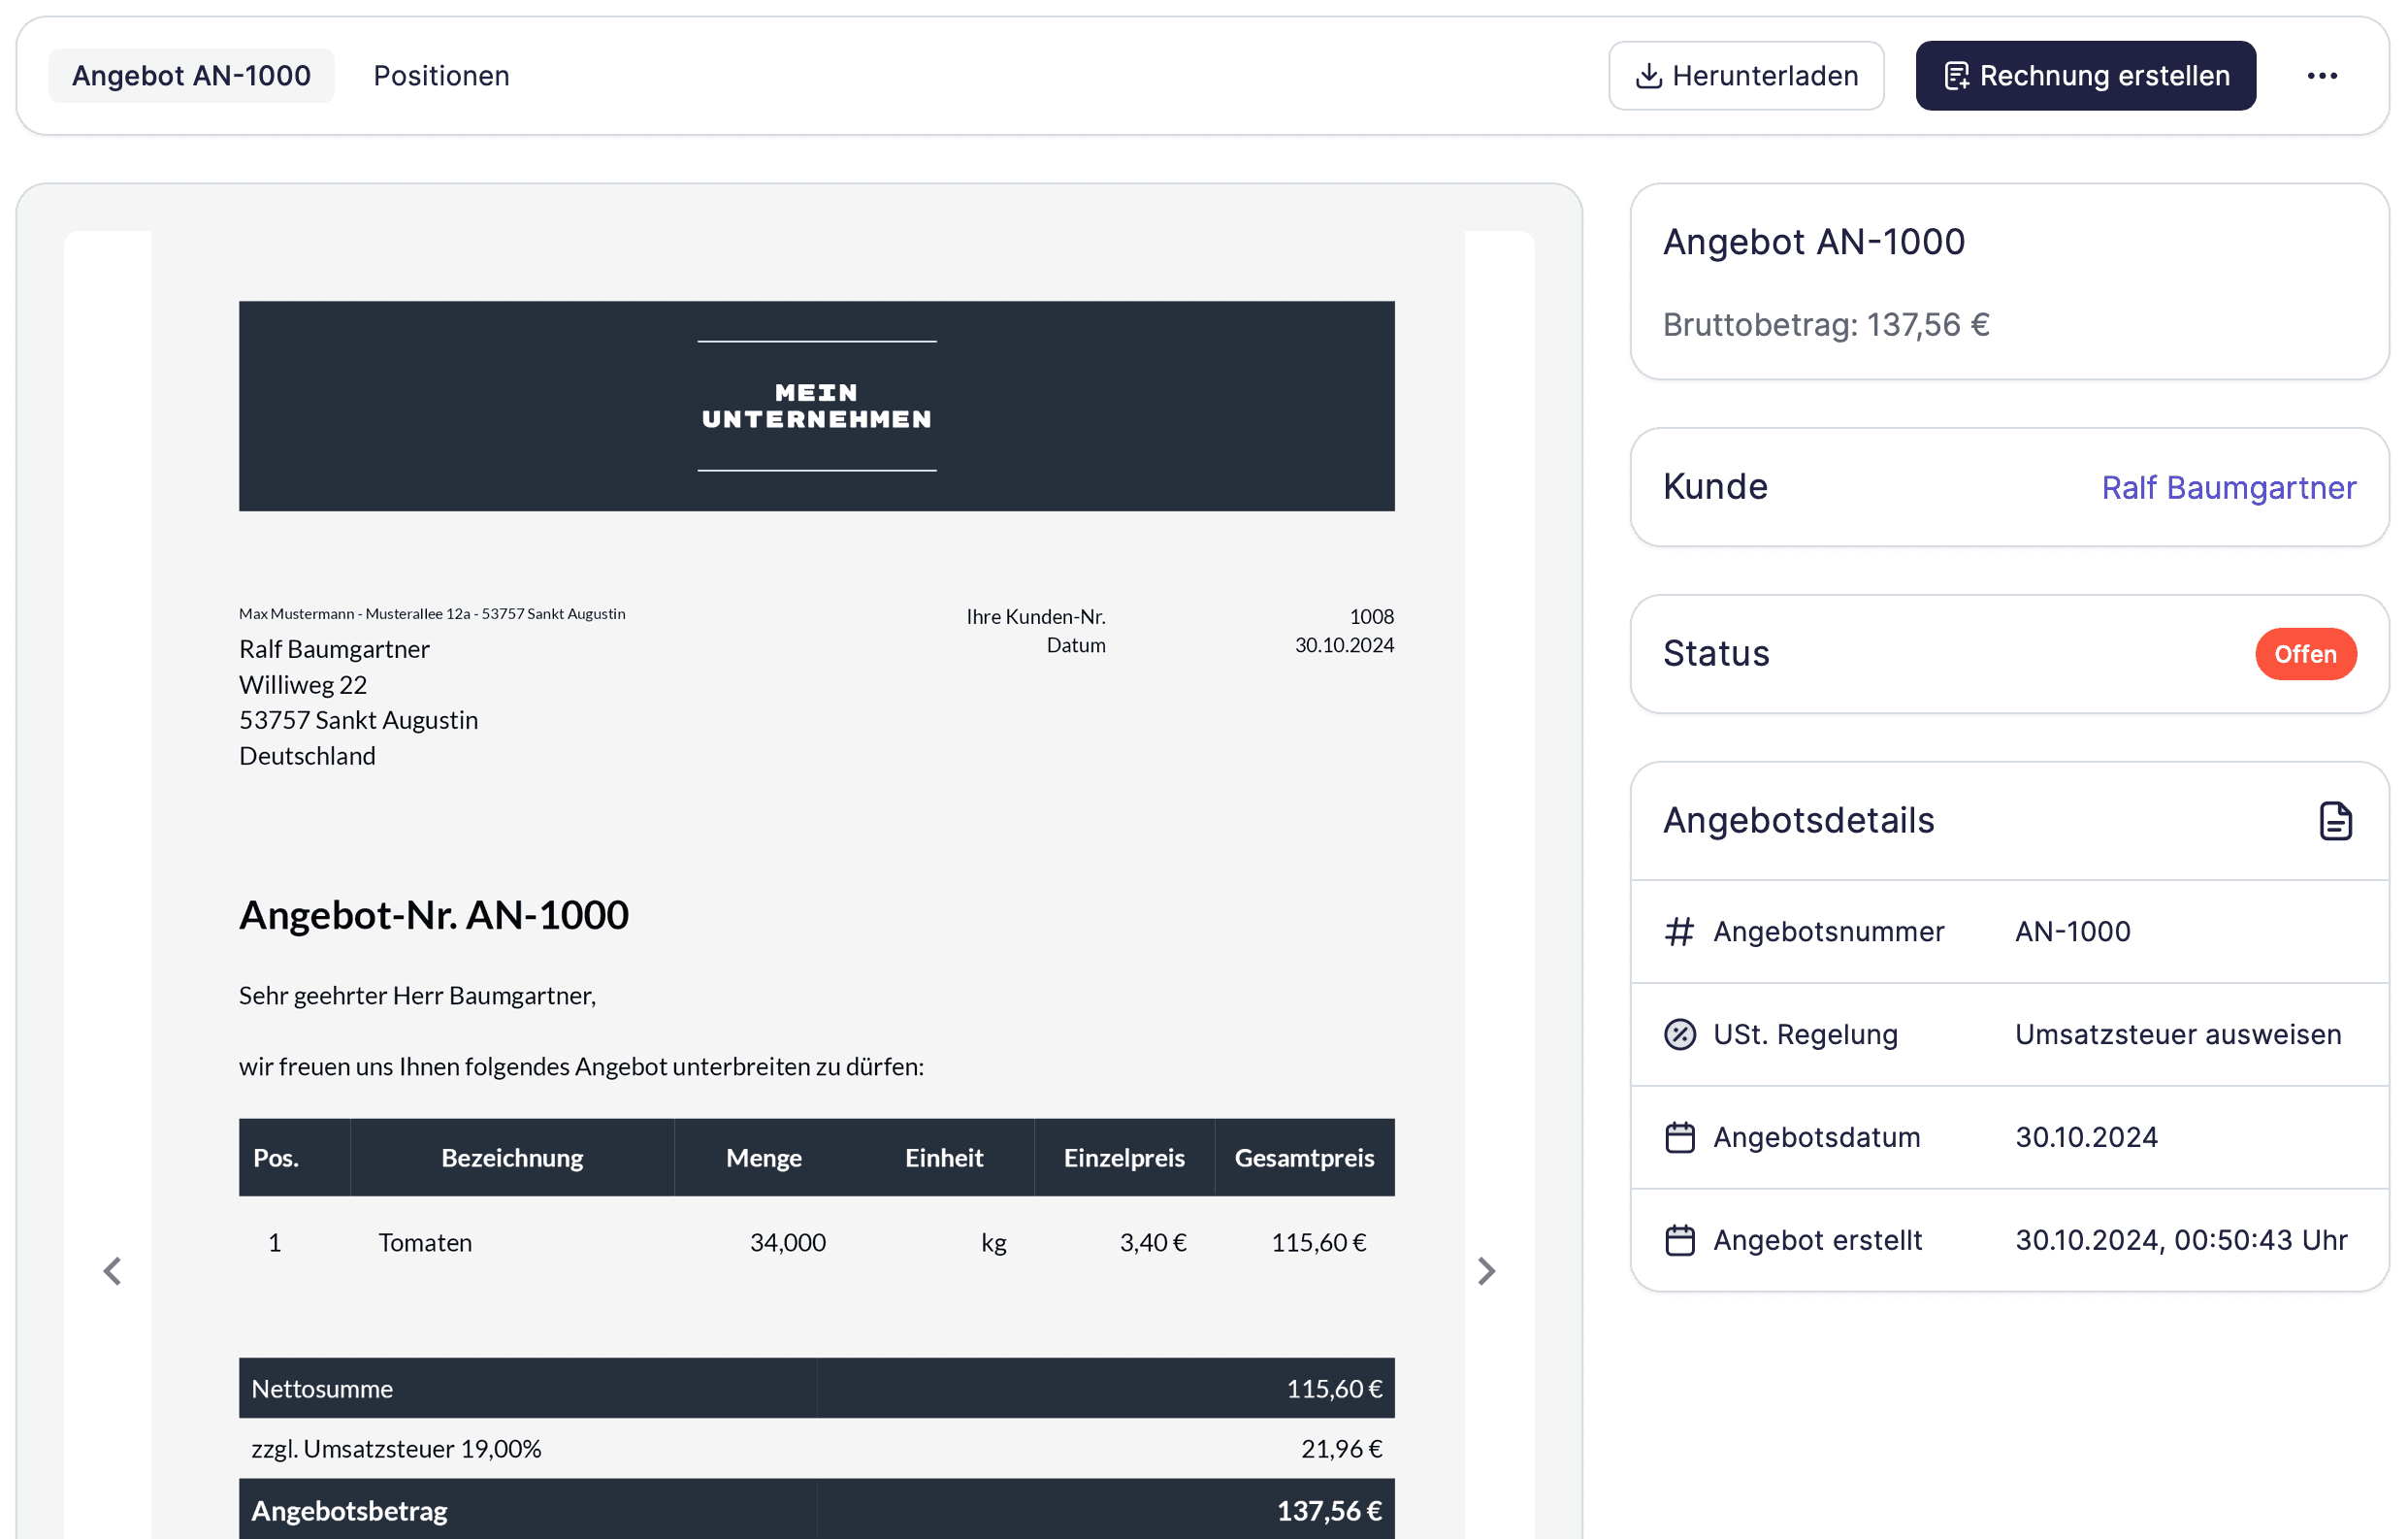
Task: Click calendar icon beside Angebot erstellt
Action: [1679, 1240]
